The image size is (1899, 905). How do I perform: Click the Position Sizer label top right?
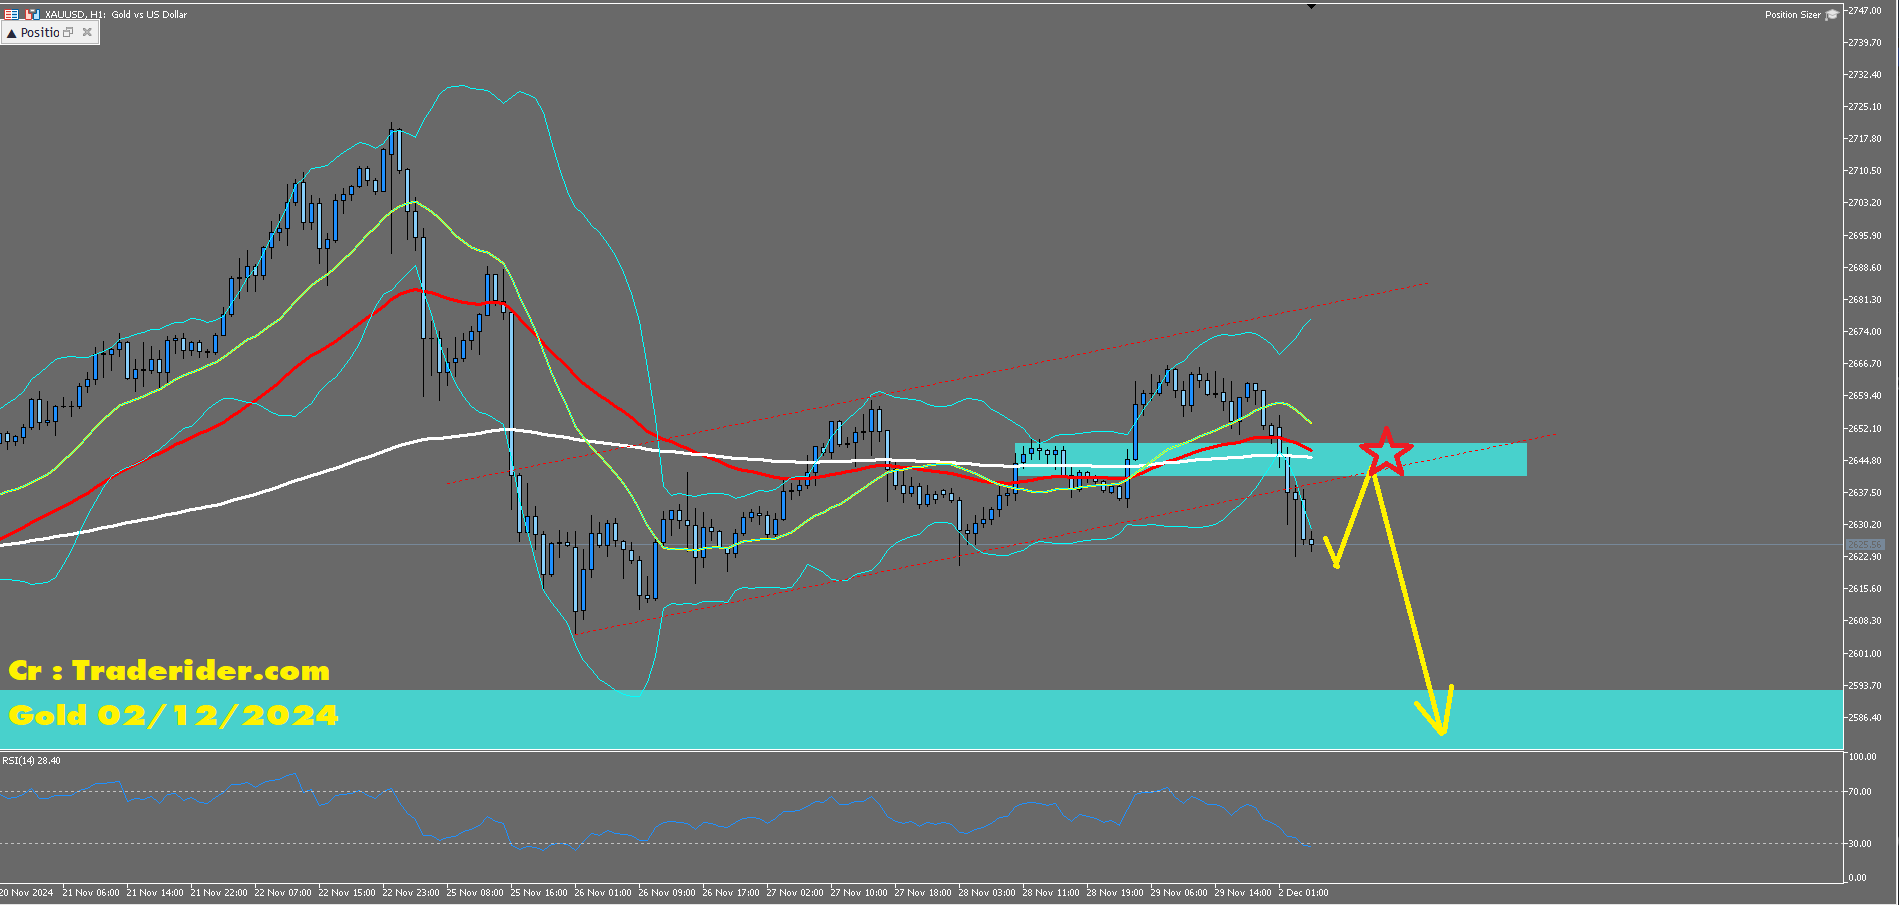(1792, 15)
